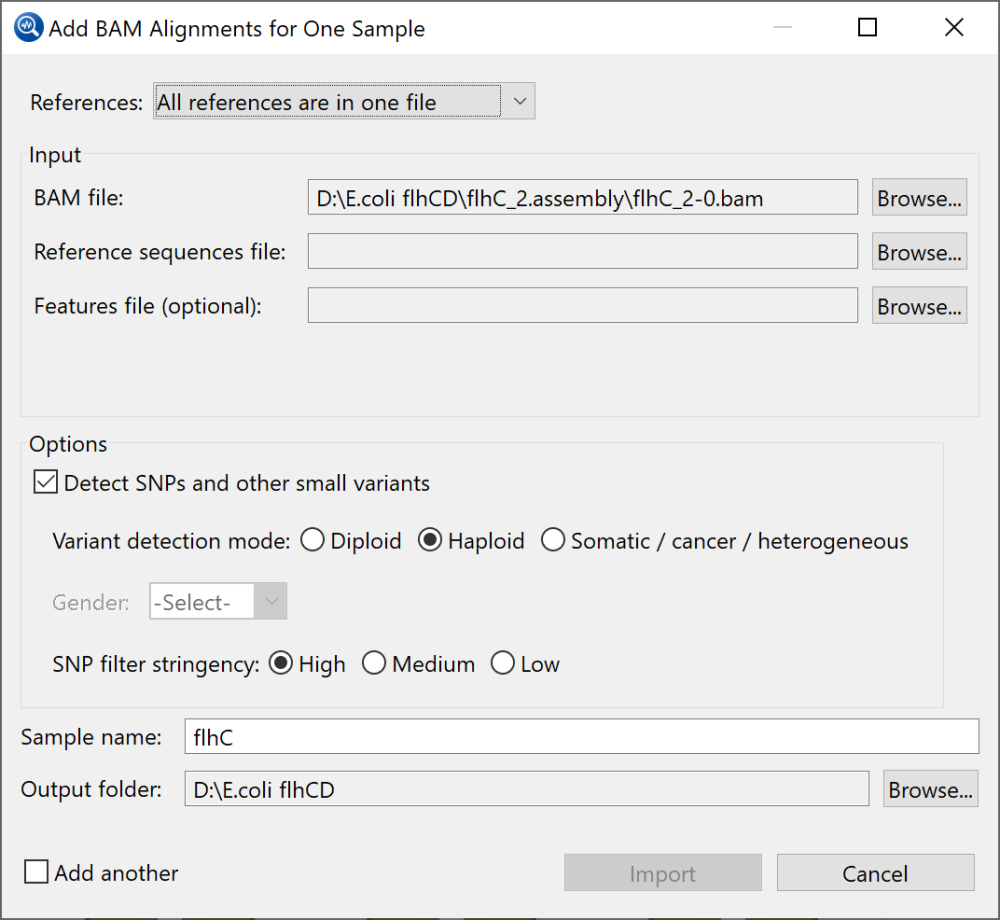Browse for a BAM file
Screen dimensions: 1000x920
[x=918, y=197]
